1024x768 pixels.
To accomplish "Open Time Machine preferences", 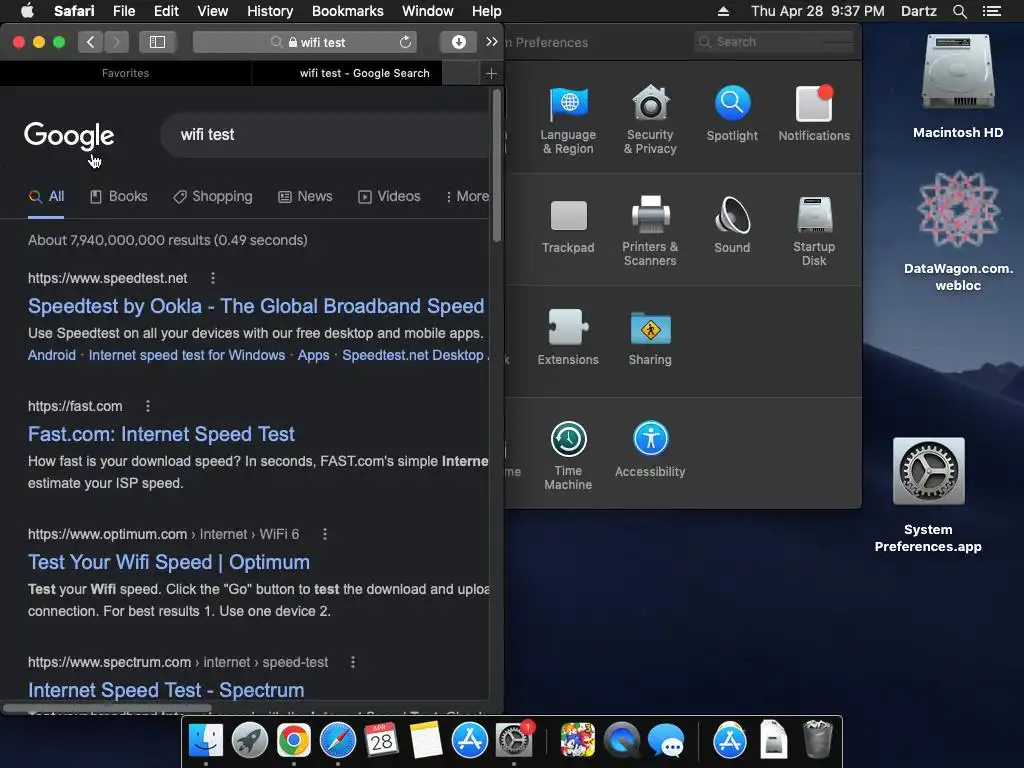I will (568, 455).
